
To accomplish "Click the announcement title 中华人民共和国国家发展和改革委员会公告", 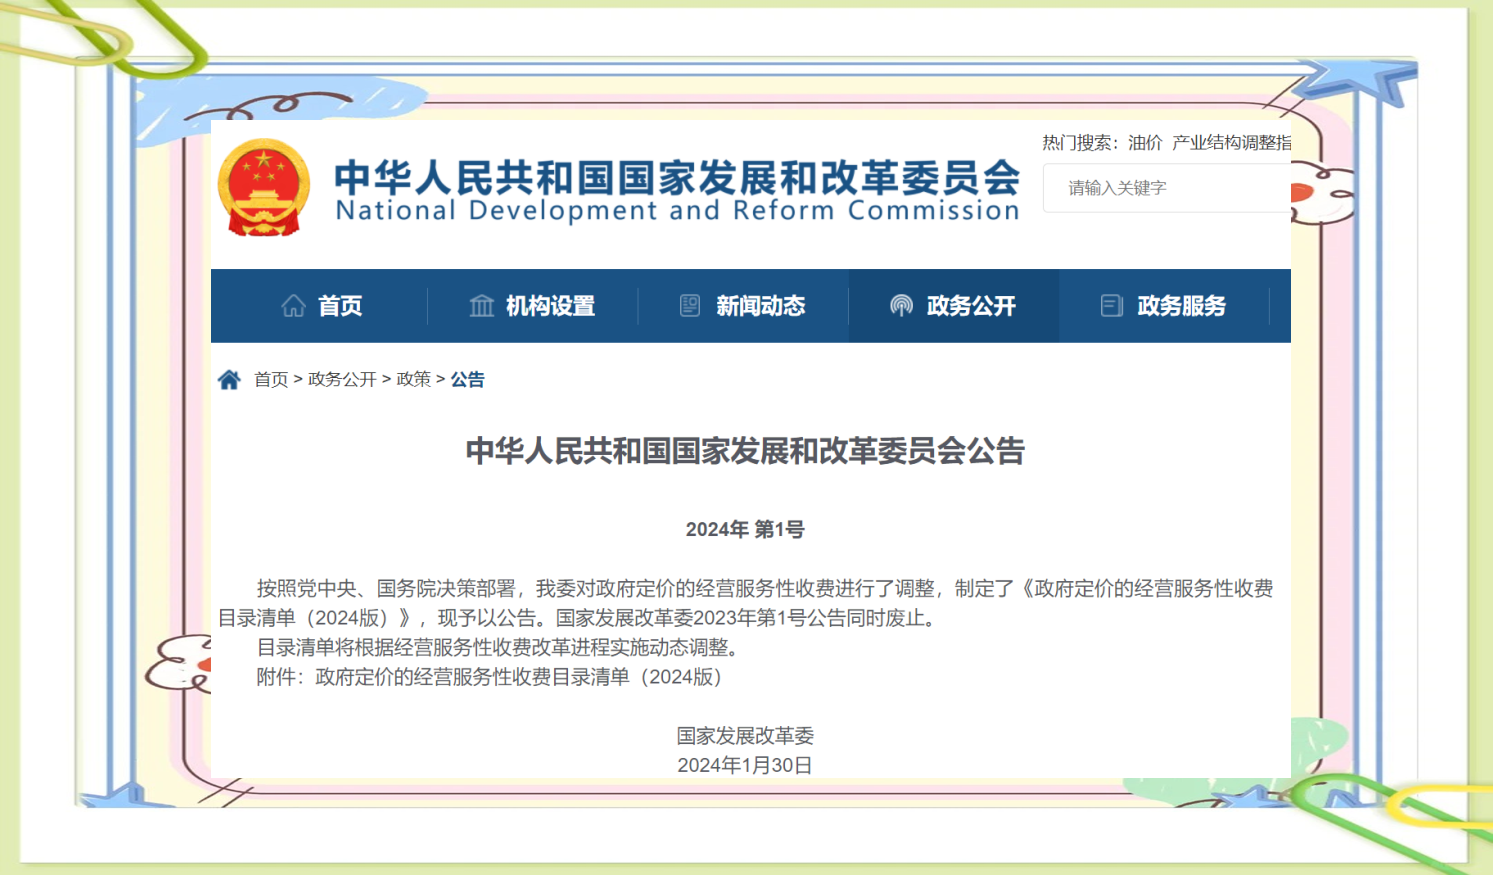I will tap(745, 451).
